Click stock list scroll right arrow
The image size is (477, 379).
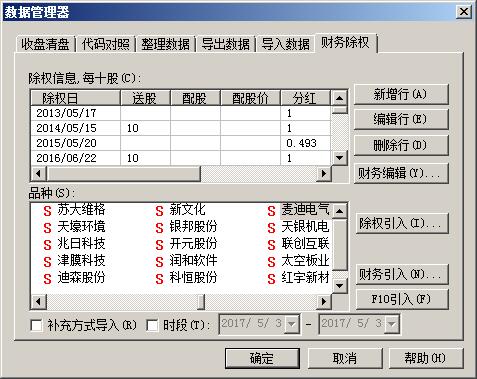pos(324,302)
